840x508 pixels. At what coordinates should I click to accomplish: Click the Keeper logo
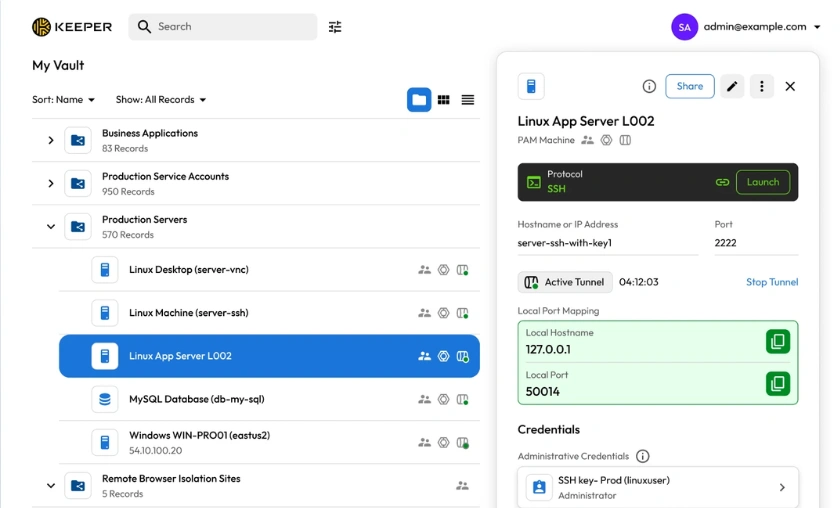click(x=72, y=26)
